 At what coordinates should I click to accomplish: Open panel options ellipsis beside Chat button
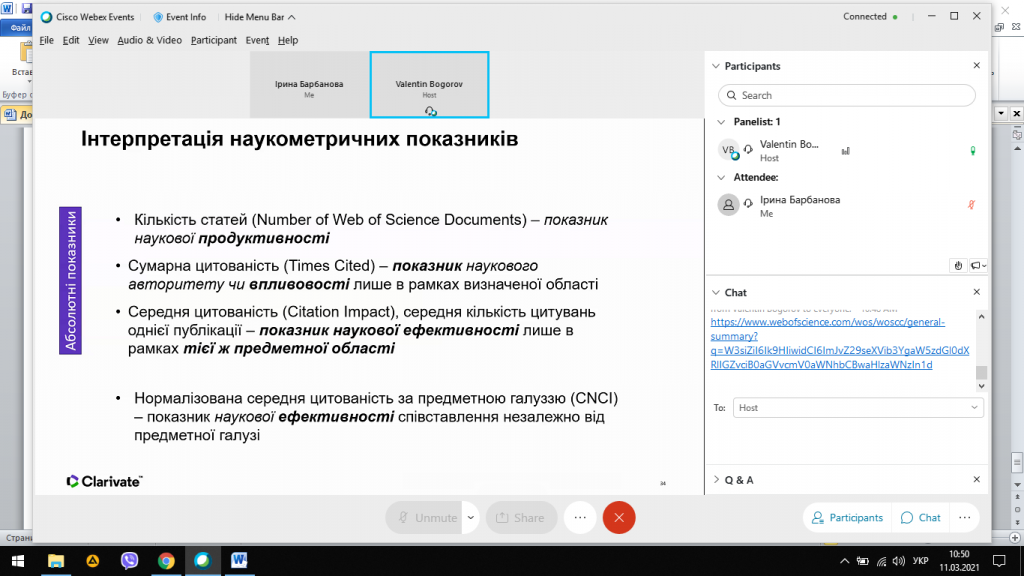pyautogui.click(x=965, y=517)
